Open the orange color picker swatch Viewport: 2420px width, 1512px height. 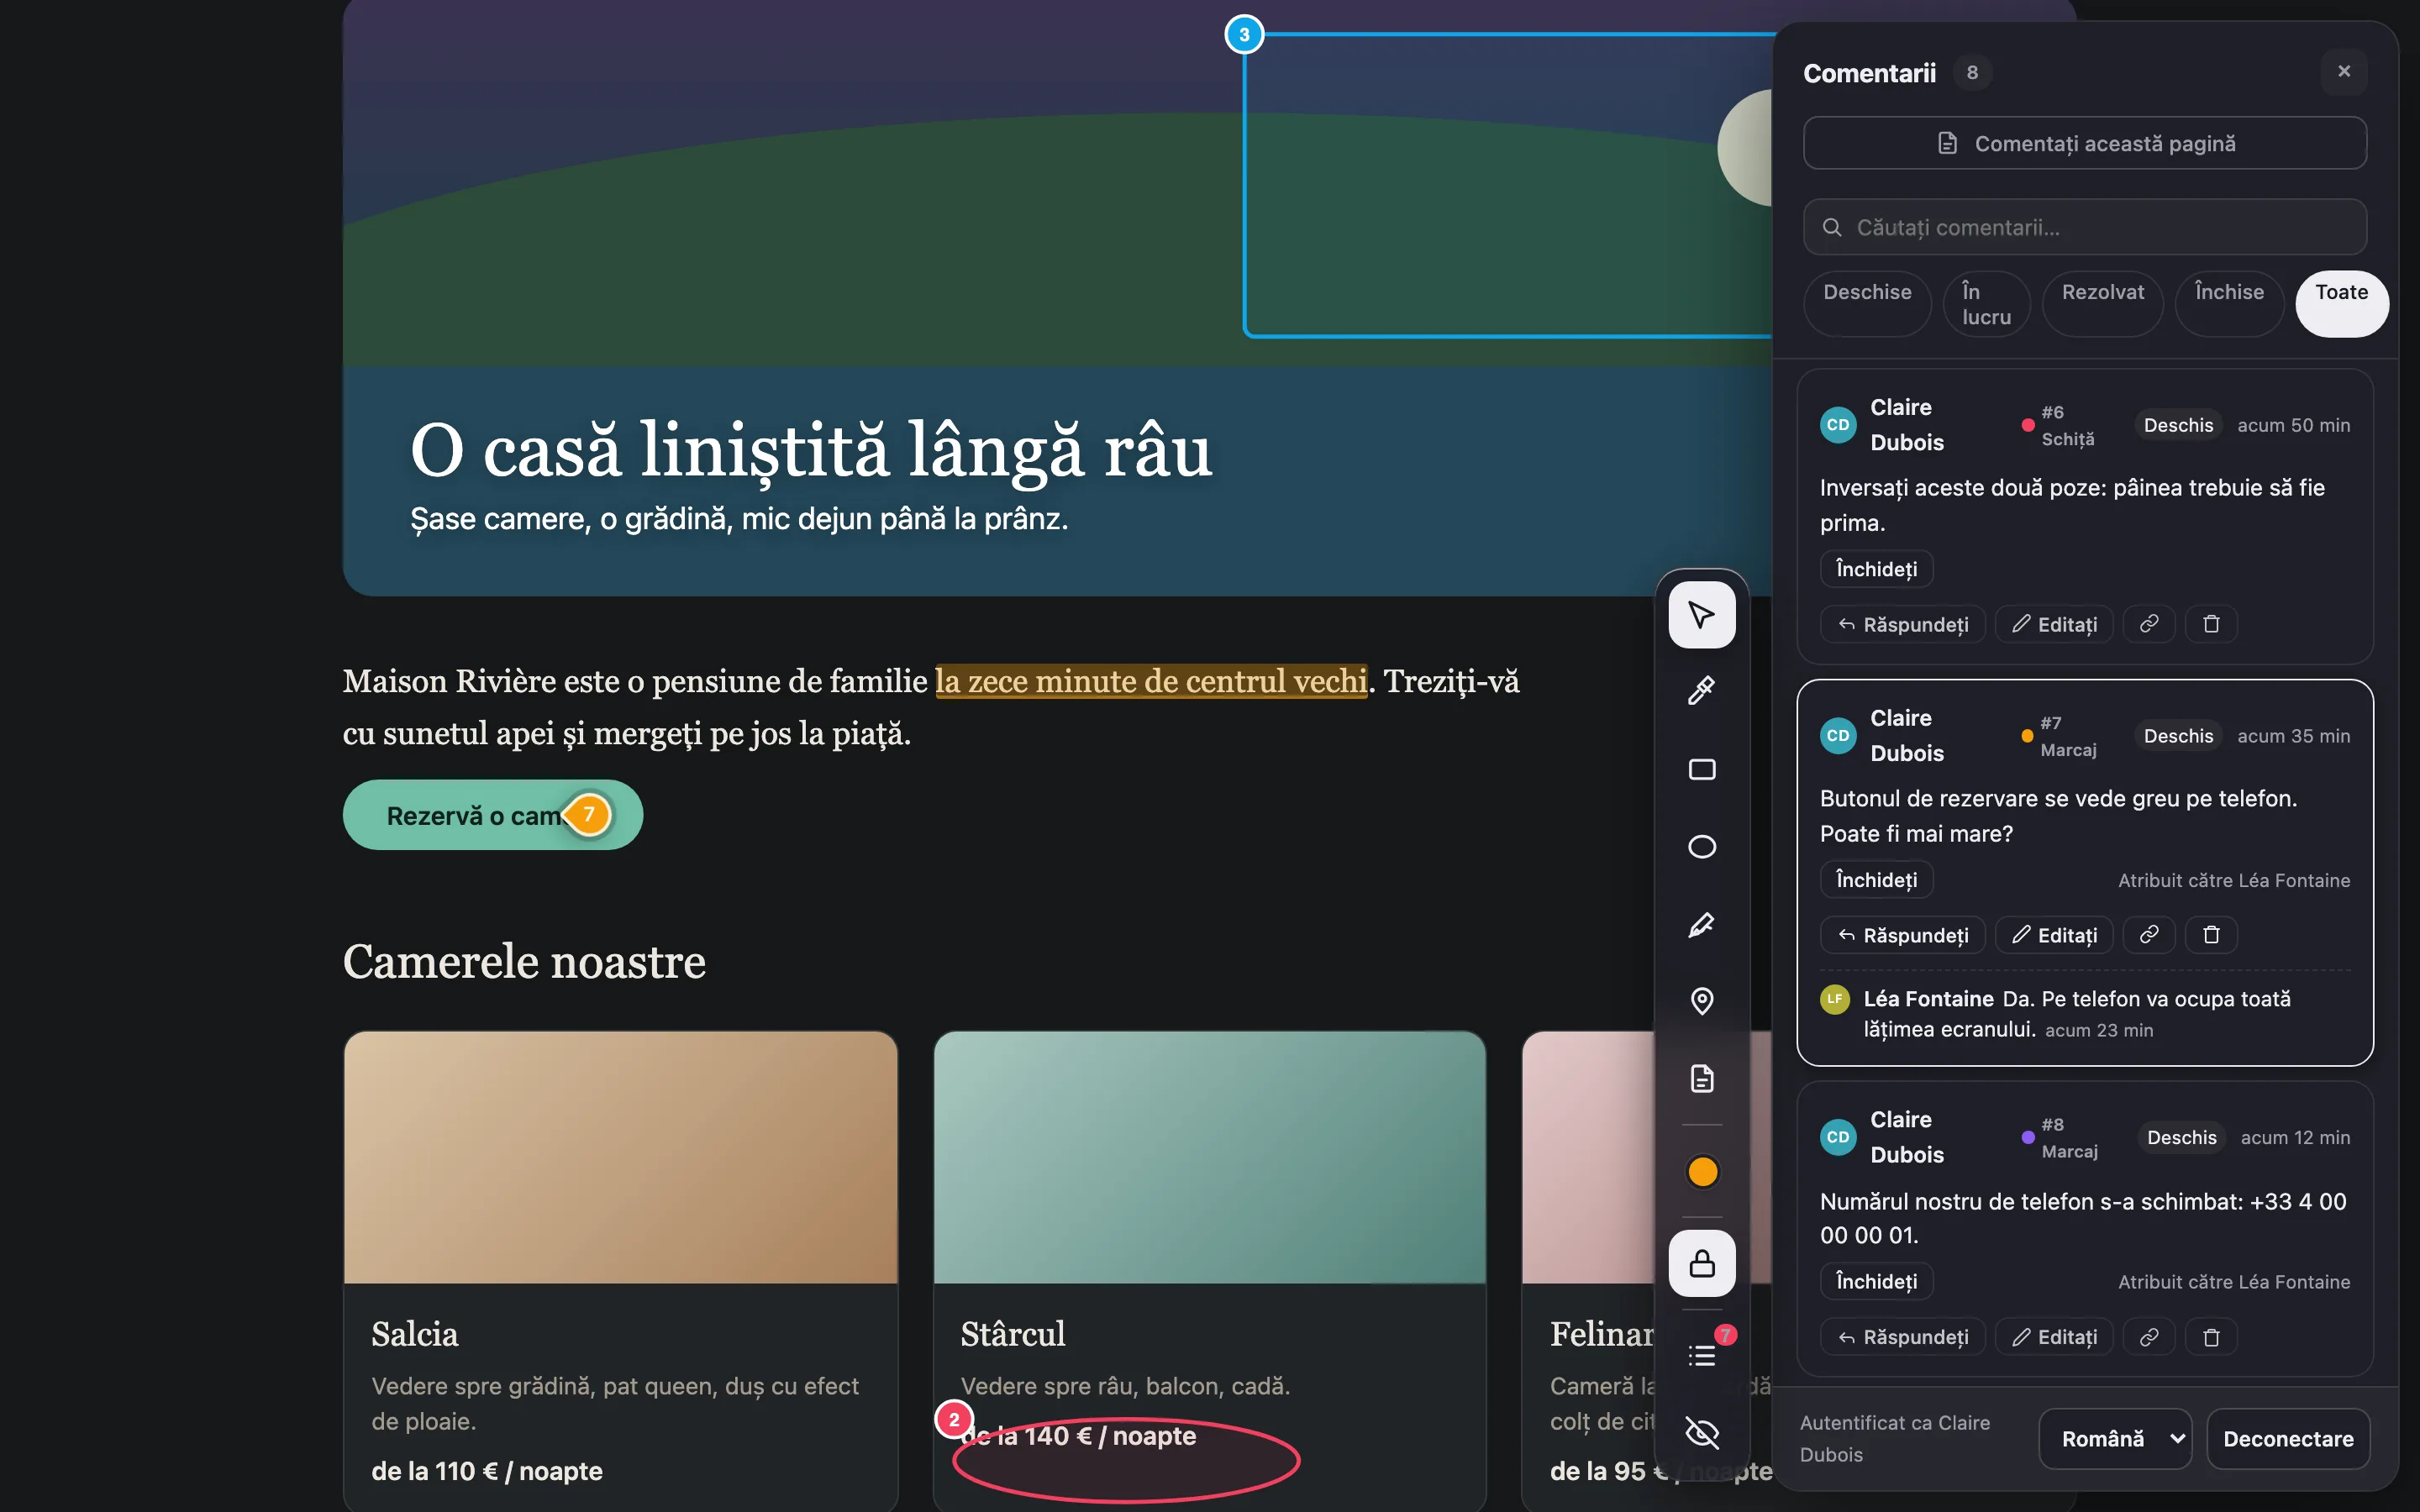(1702, 1171)
